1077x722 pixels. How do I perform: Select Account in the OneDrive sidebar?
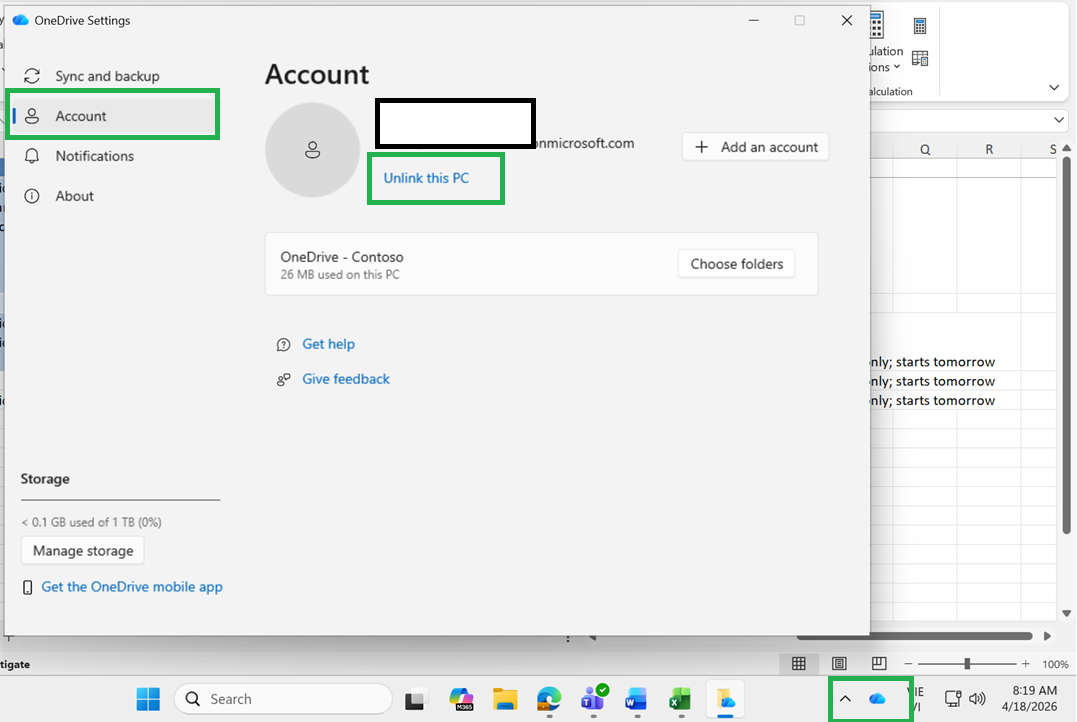tap(113, 116)
